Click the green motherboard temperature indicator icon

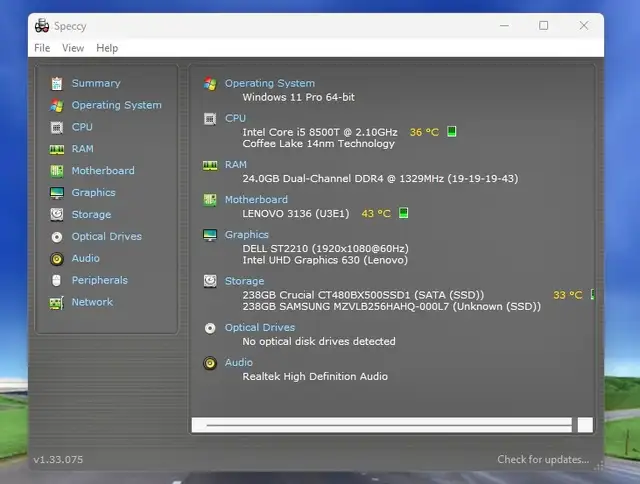[403, 213]
